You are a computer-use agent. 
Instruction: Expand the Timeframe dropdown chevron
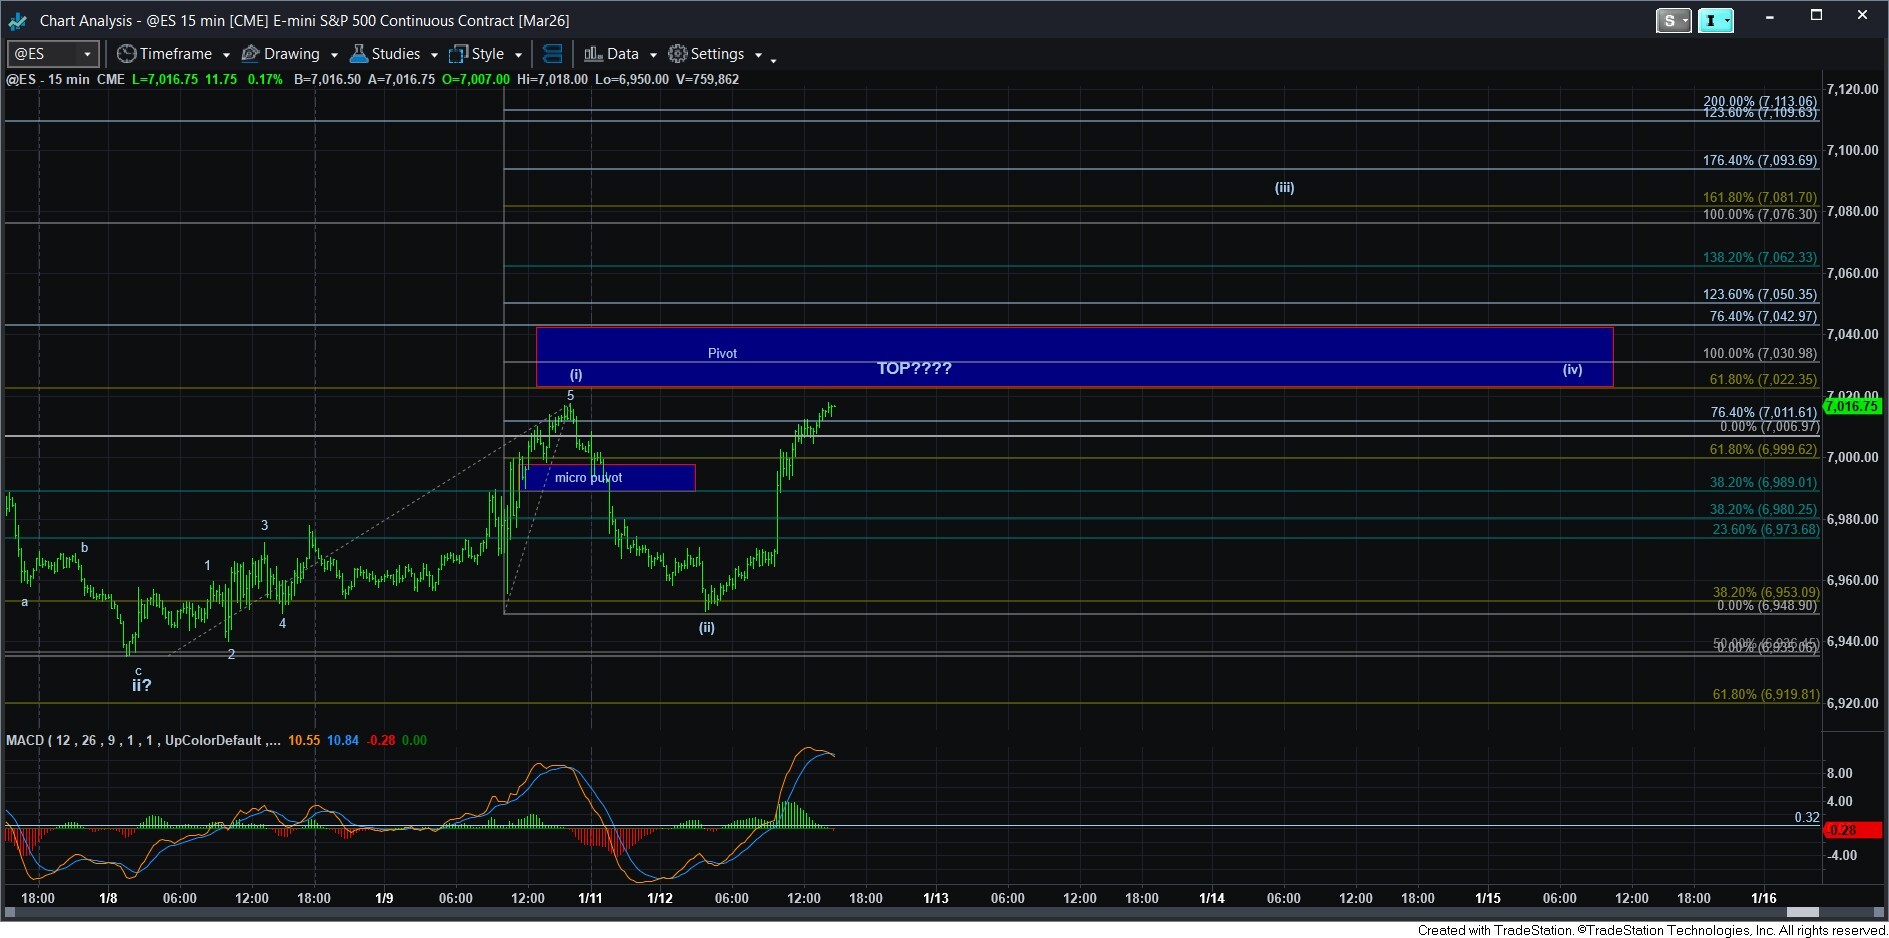pos(226,55)
